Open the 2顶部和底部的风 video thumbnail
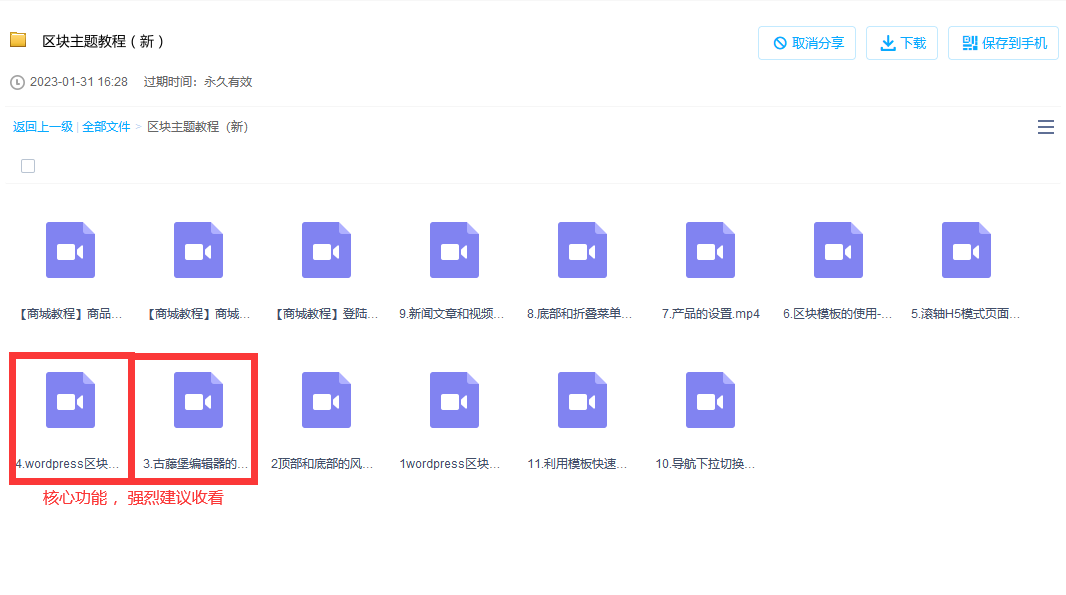 tap(326, 399)
